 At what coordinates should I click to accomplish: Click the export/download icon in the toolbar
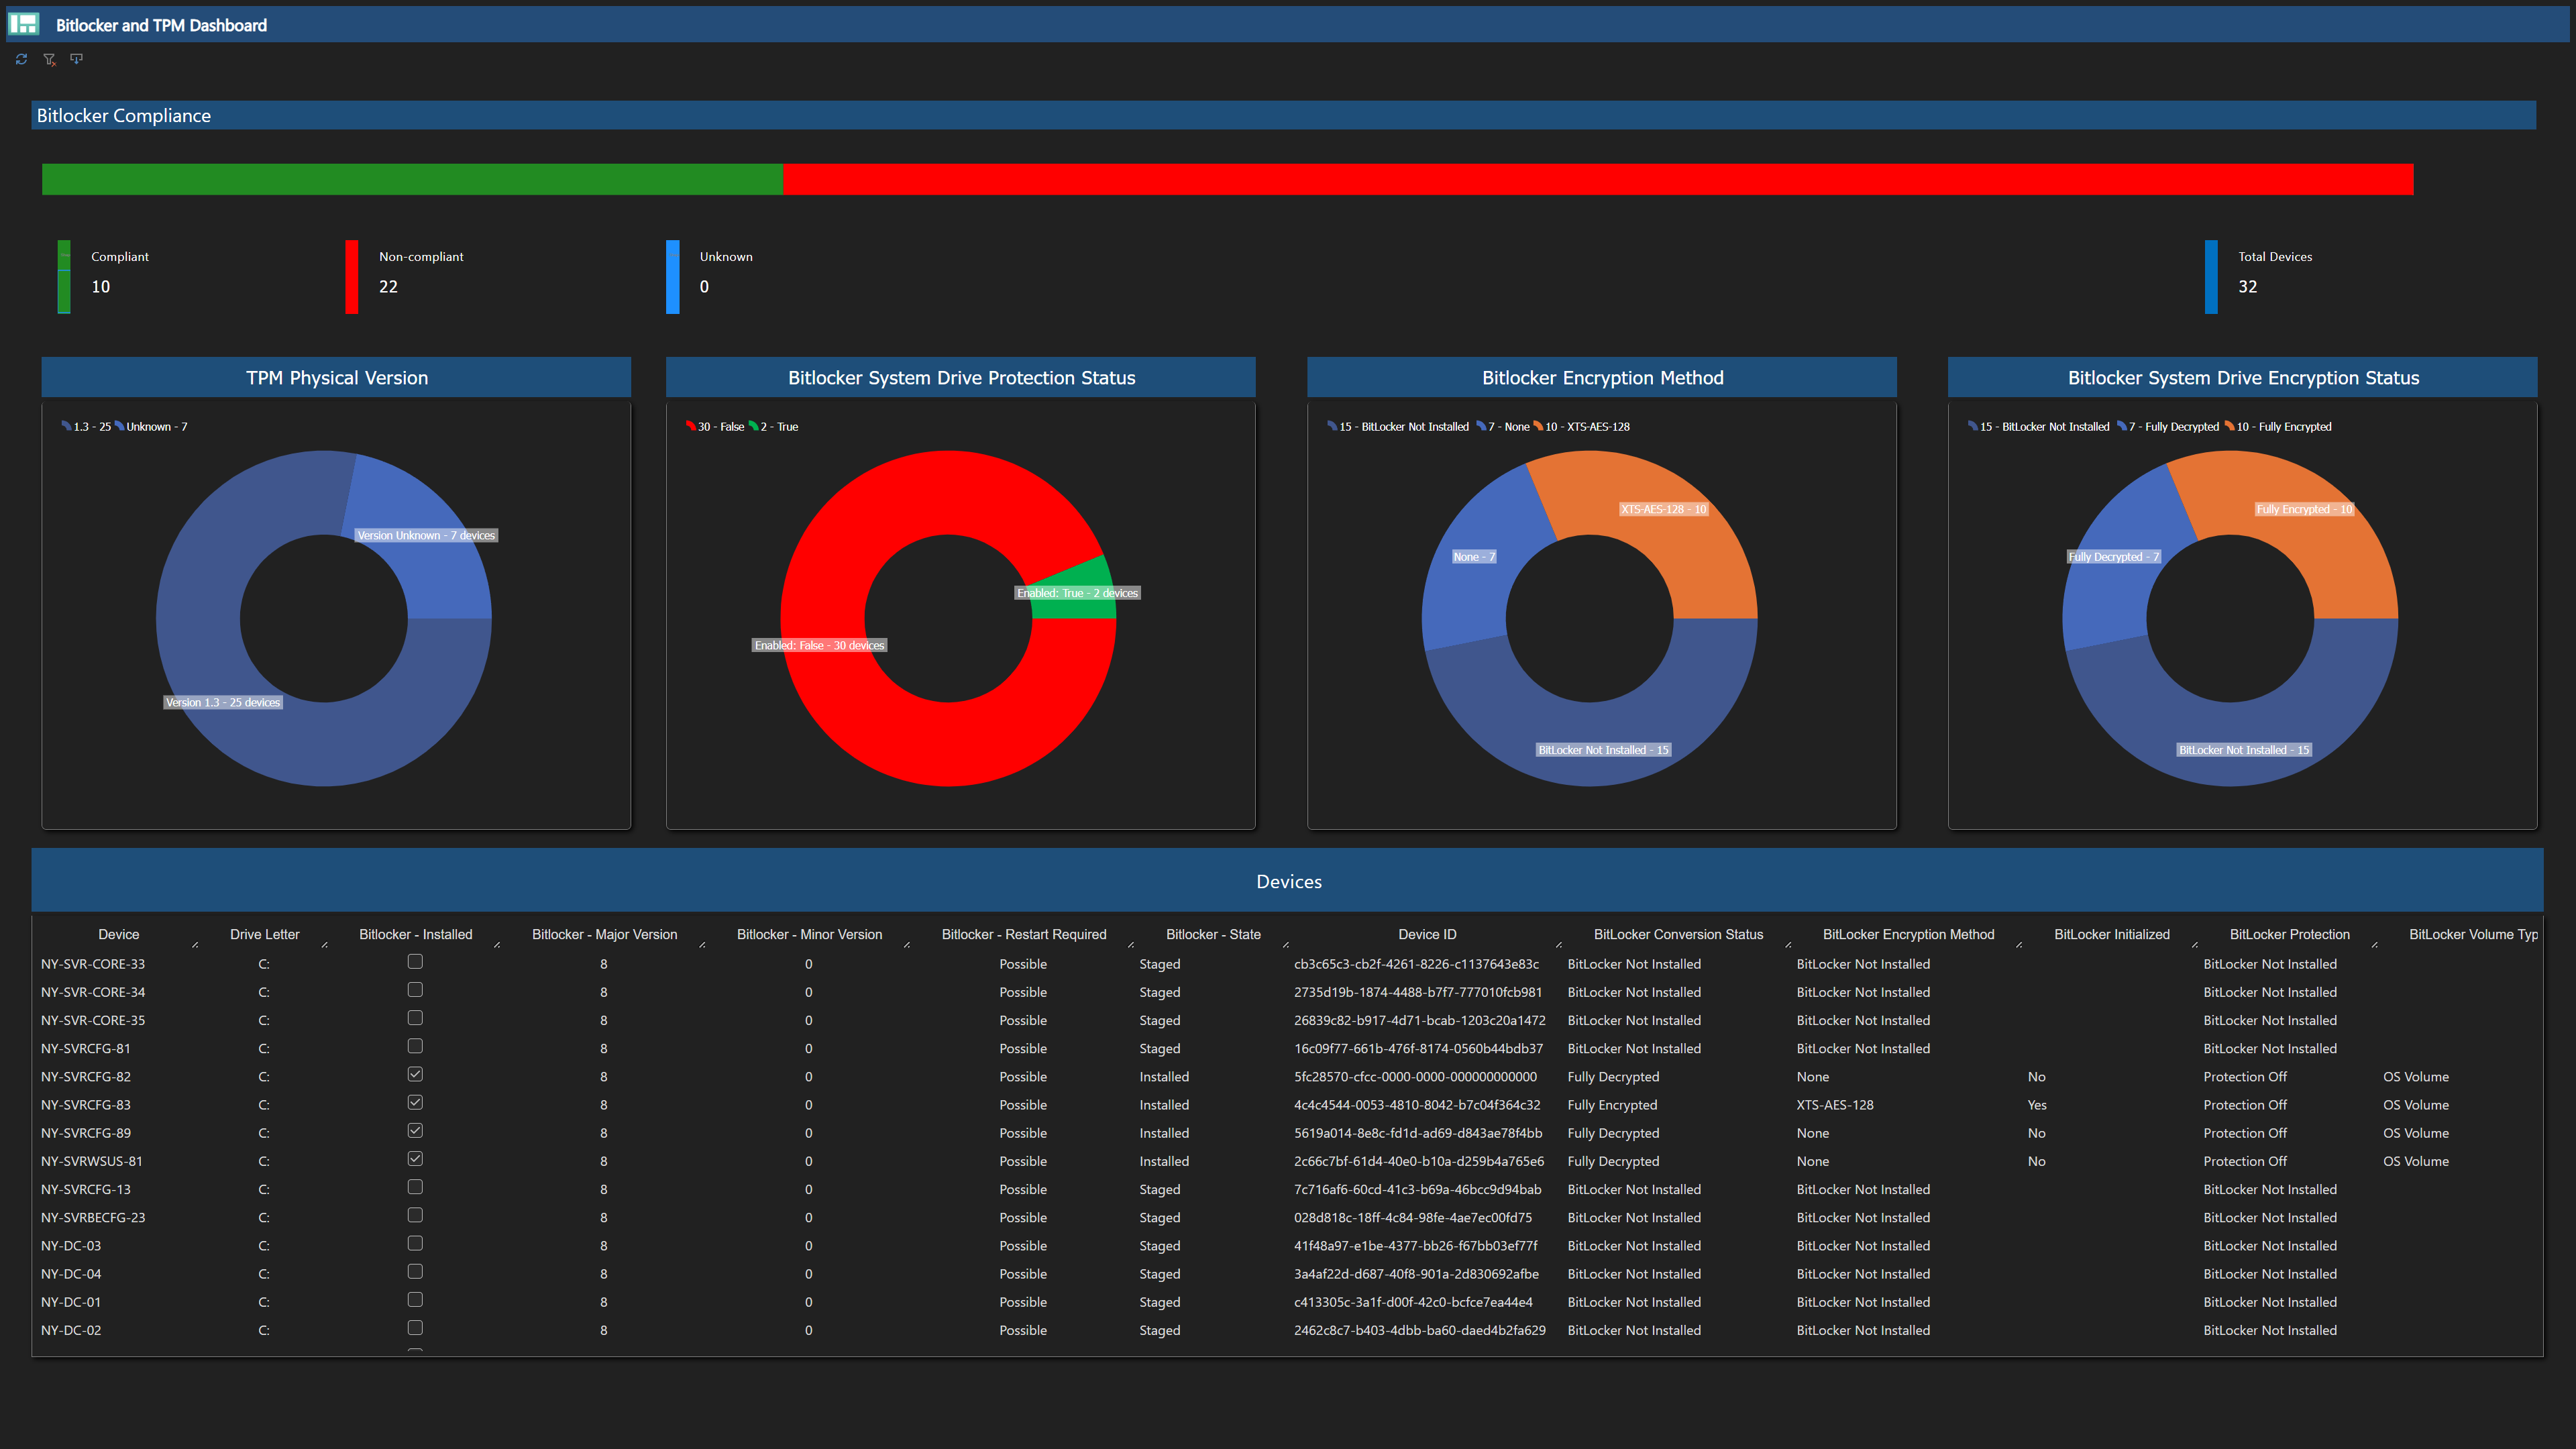[76, 59]
